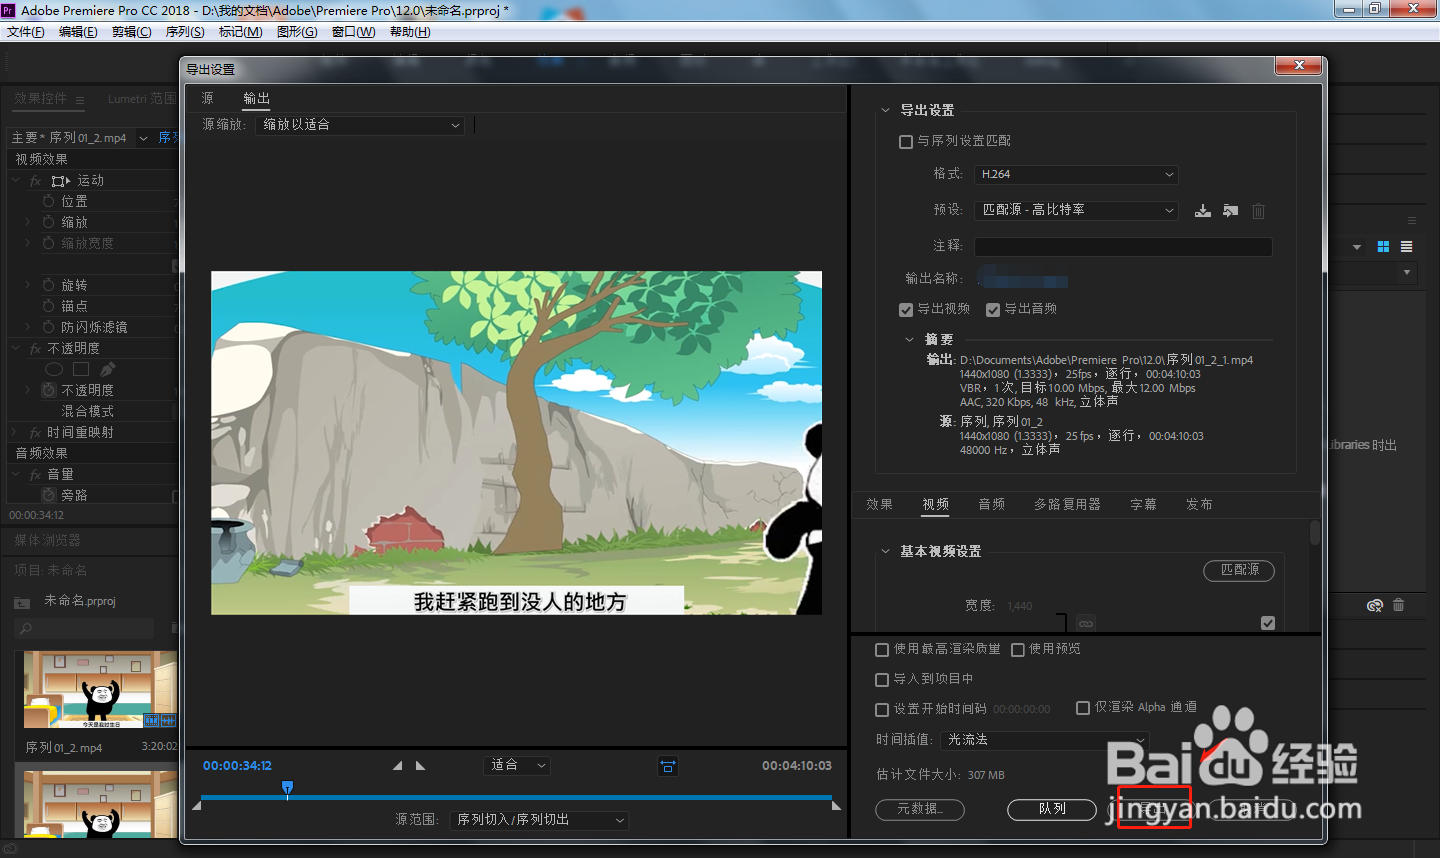Uncheck the 导出视频 checkbox
1440x858 pixels.
[906, 310]
